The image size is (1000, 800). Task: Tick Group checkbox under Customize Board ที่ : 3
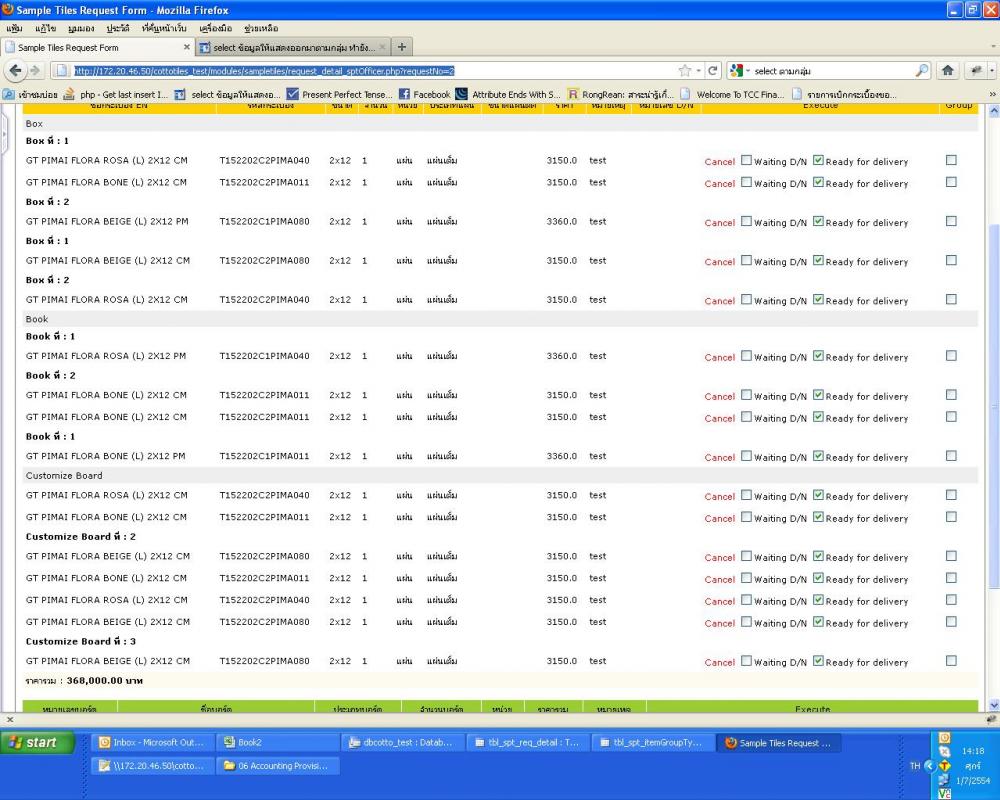click(952, 661)
